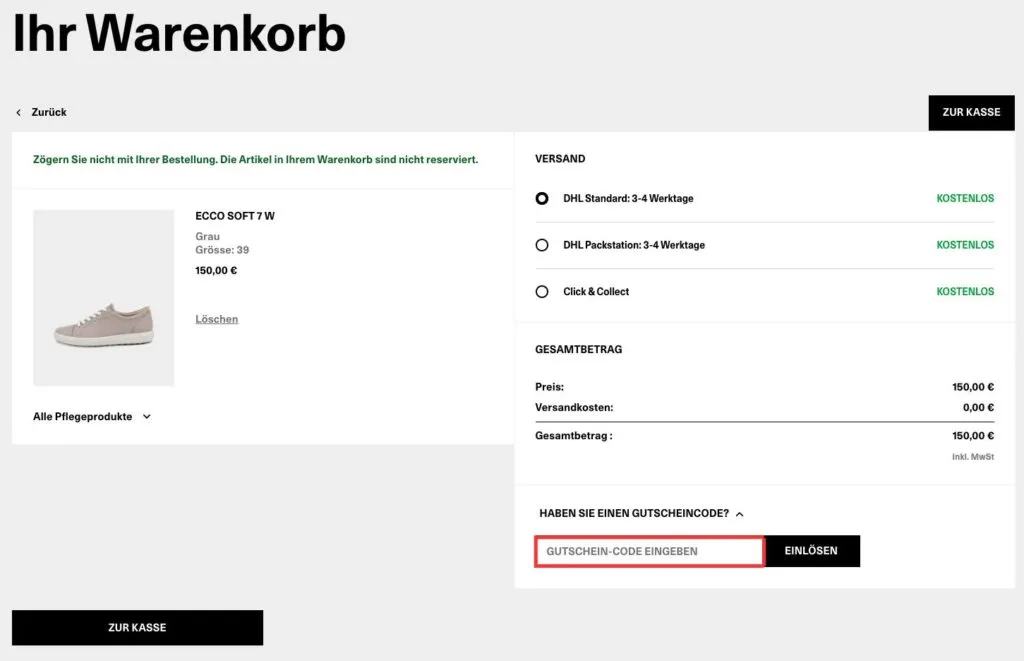Click the upward chevron by the Gutscheincode heading

[x=739, y=513]
